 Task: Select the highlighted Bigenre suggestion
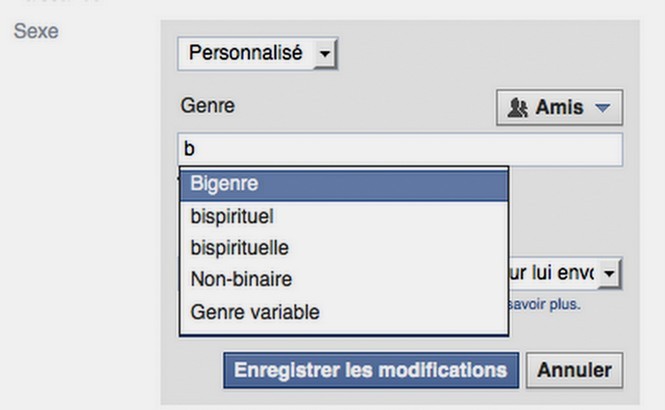tap(344, 184)
